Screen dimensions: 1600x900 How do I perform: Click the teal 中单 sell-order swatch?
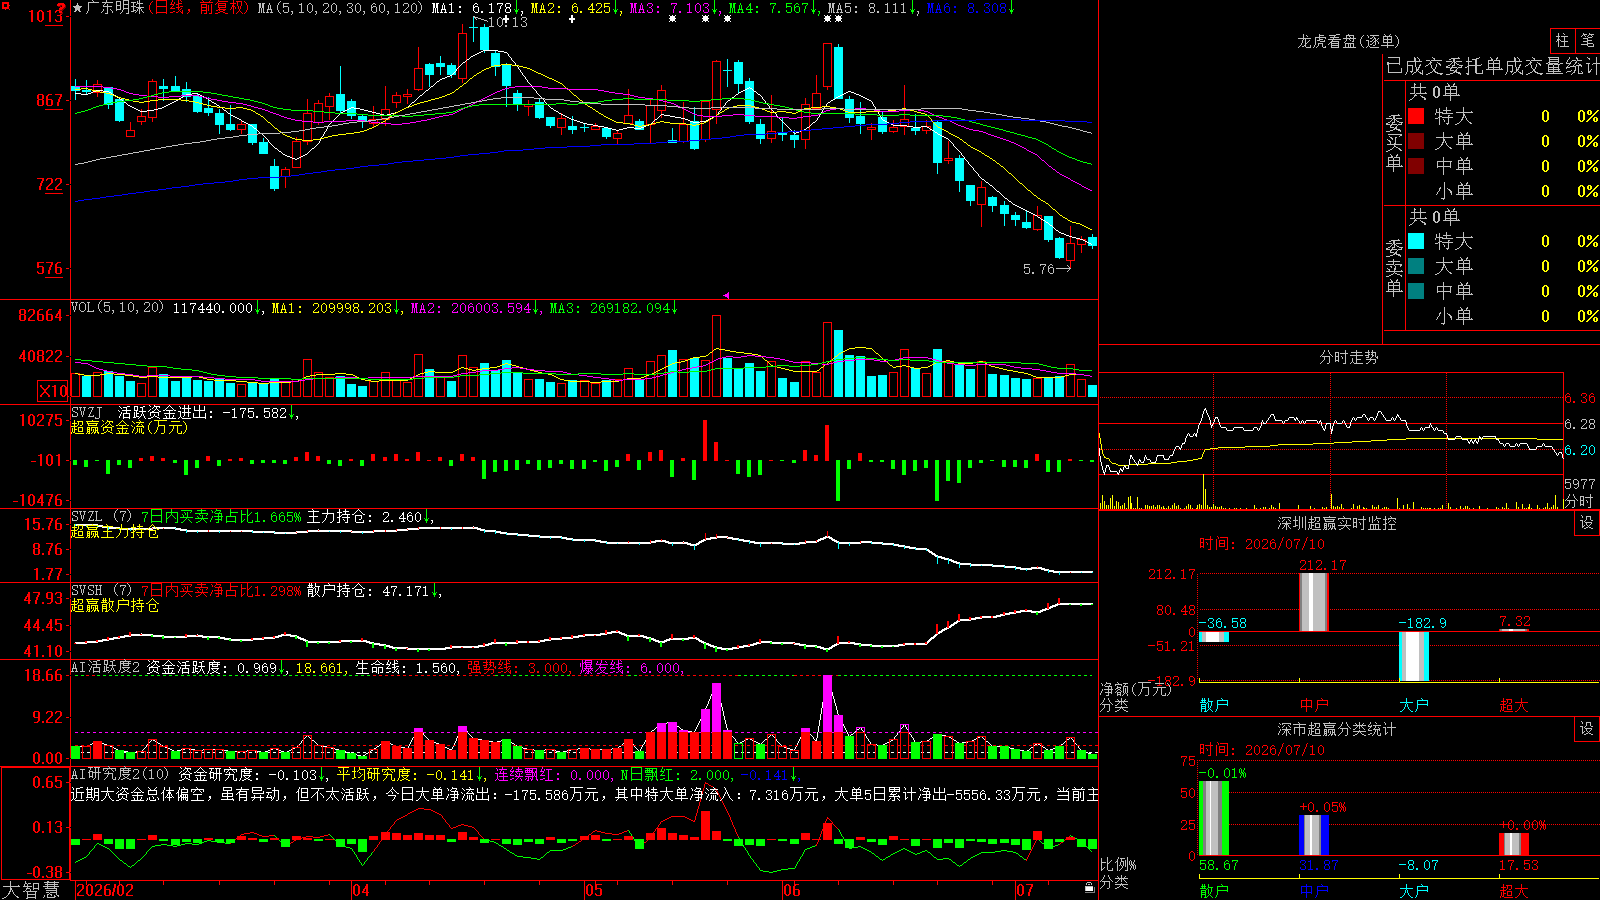point(1416,291)
